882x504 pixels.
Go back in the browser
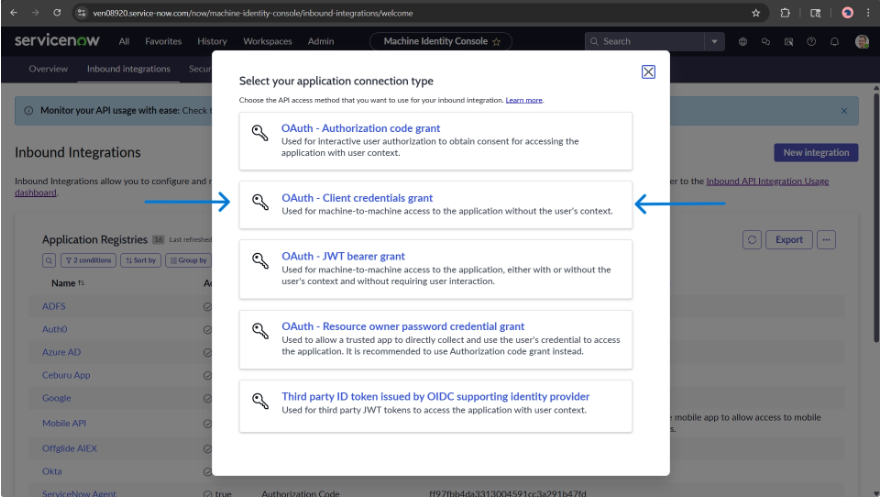click(14, 12)
